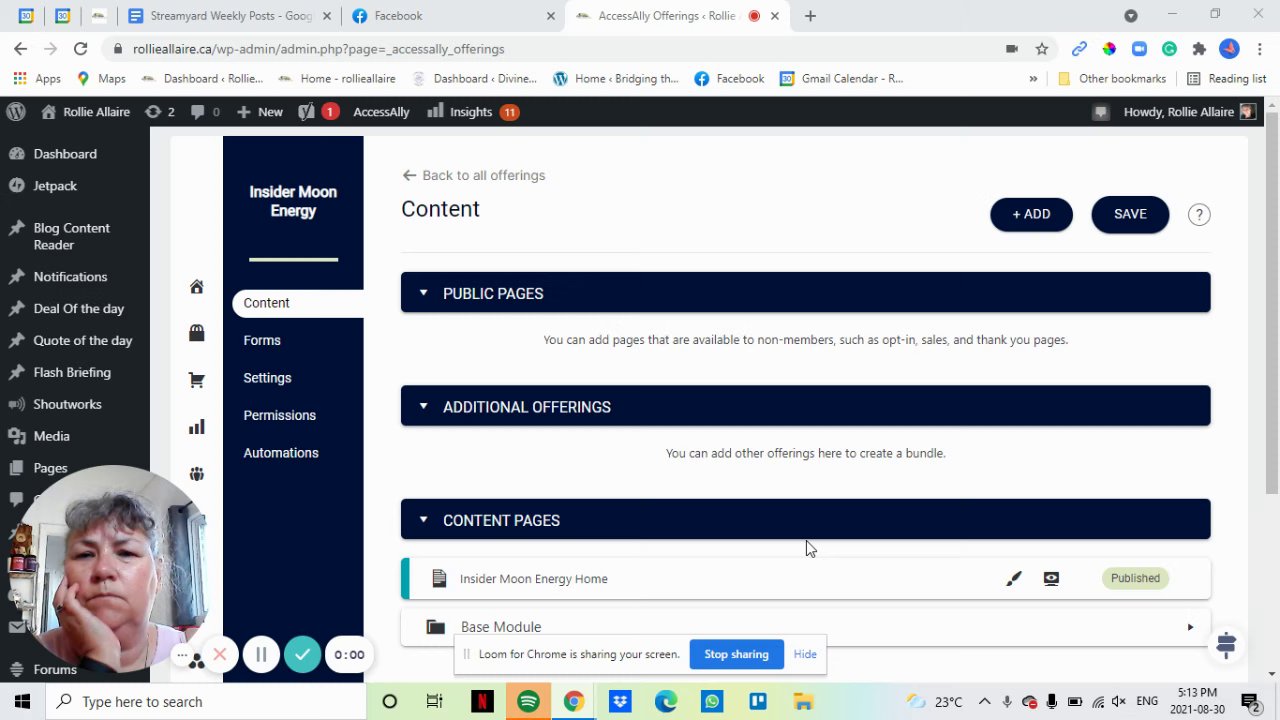
Task: Collapse the CONTENT PAGES section
Action: tap(423, 520)
